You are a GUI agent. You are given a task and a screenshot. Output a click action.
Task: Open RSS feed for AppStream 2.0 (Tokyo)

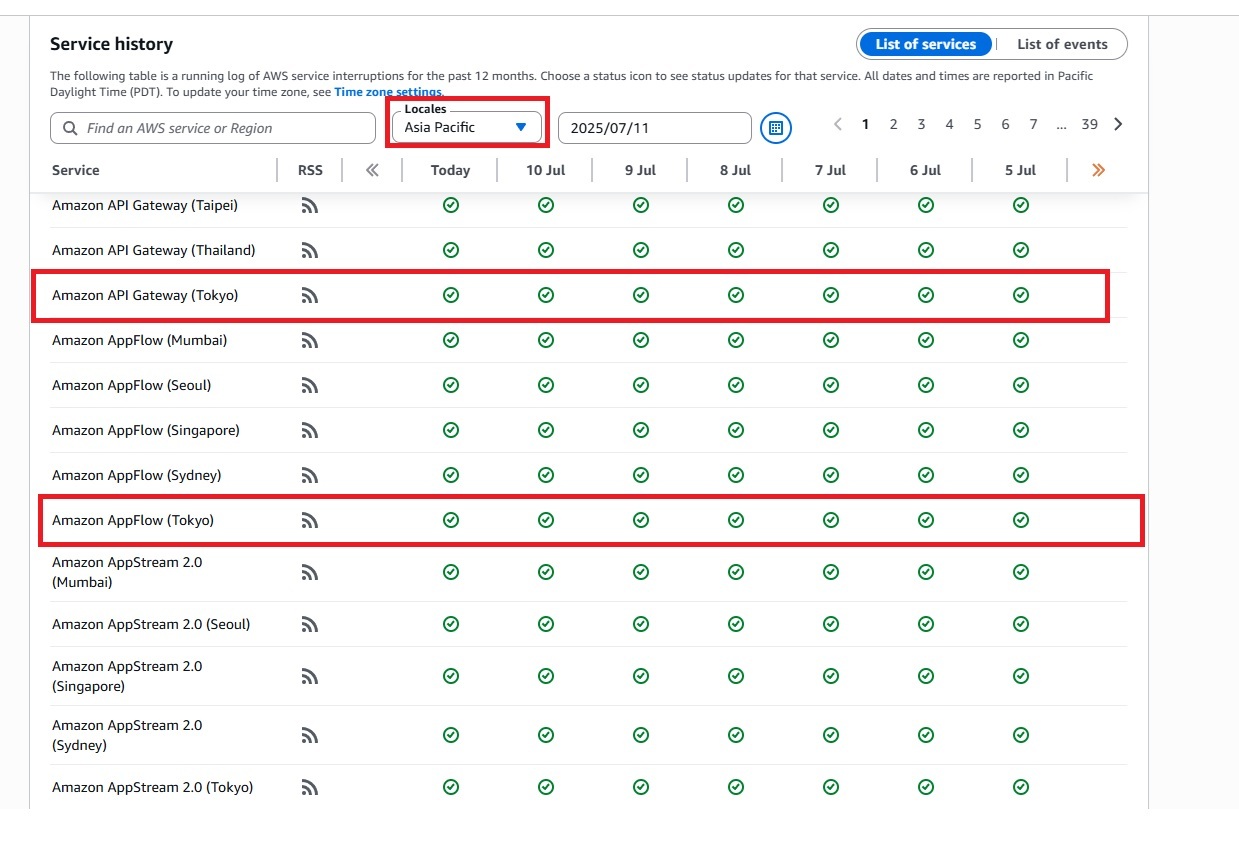[310, 788]
